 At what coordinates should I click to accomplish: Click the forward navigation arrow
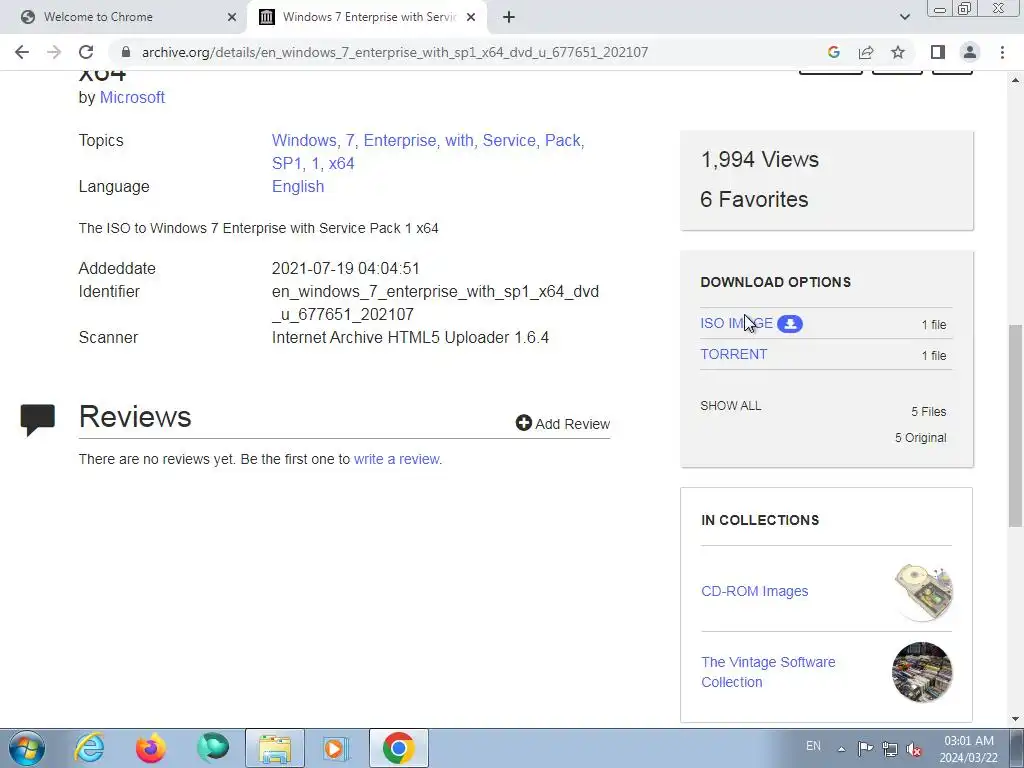[54, 52]
